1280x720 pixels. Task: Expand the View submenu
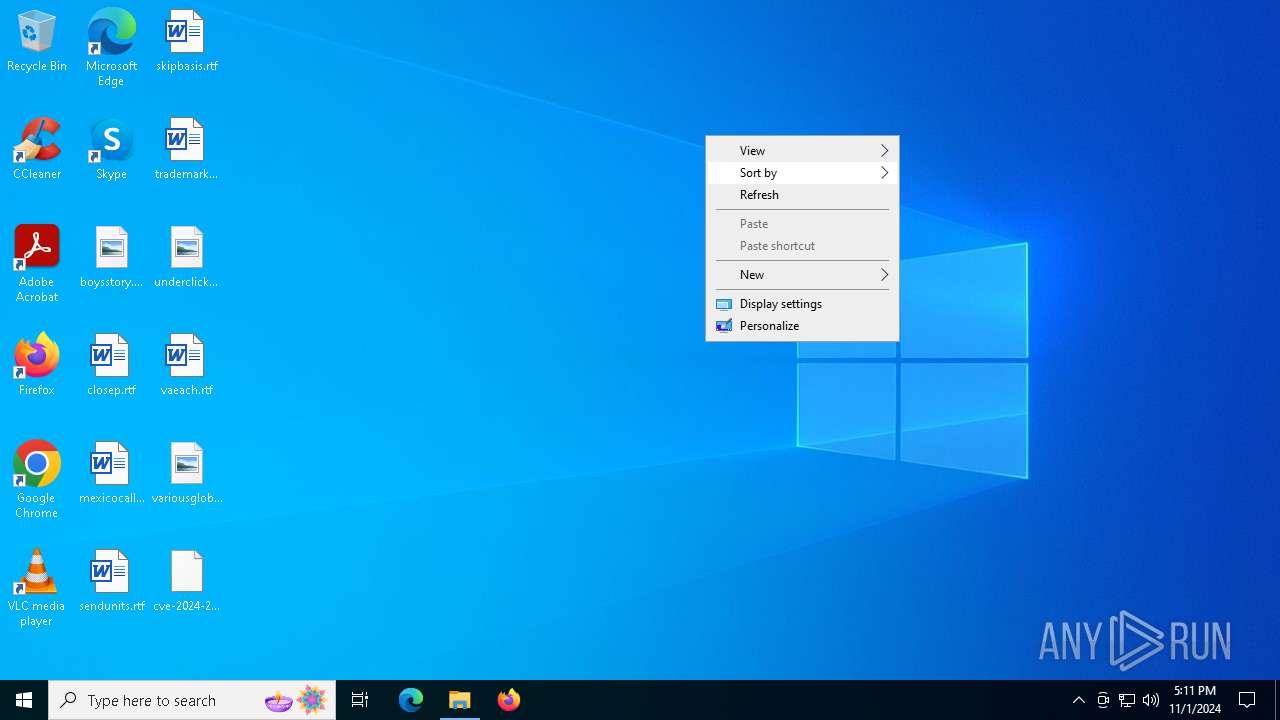[x=802, y=151]
